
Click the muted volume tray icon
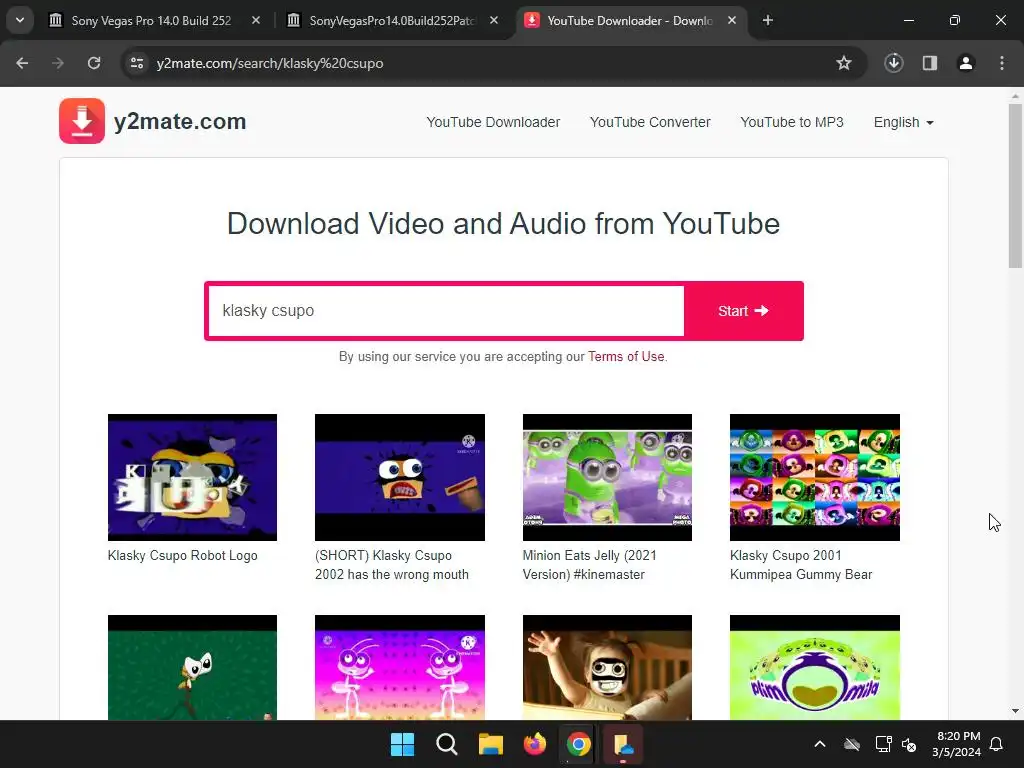tap(909, 744)
